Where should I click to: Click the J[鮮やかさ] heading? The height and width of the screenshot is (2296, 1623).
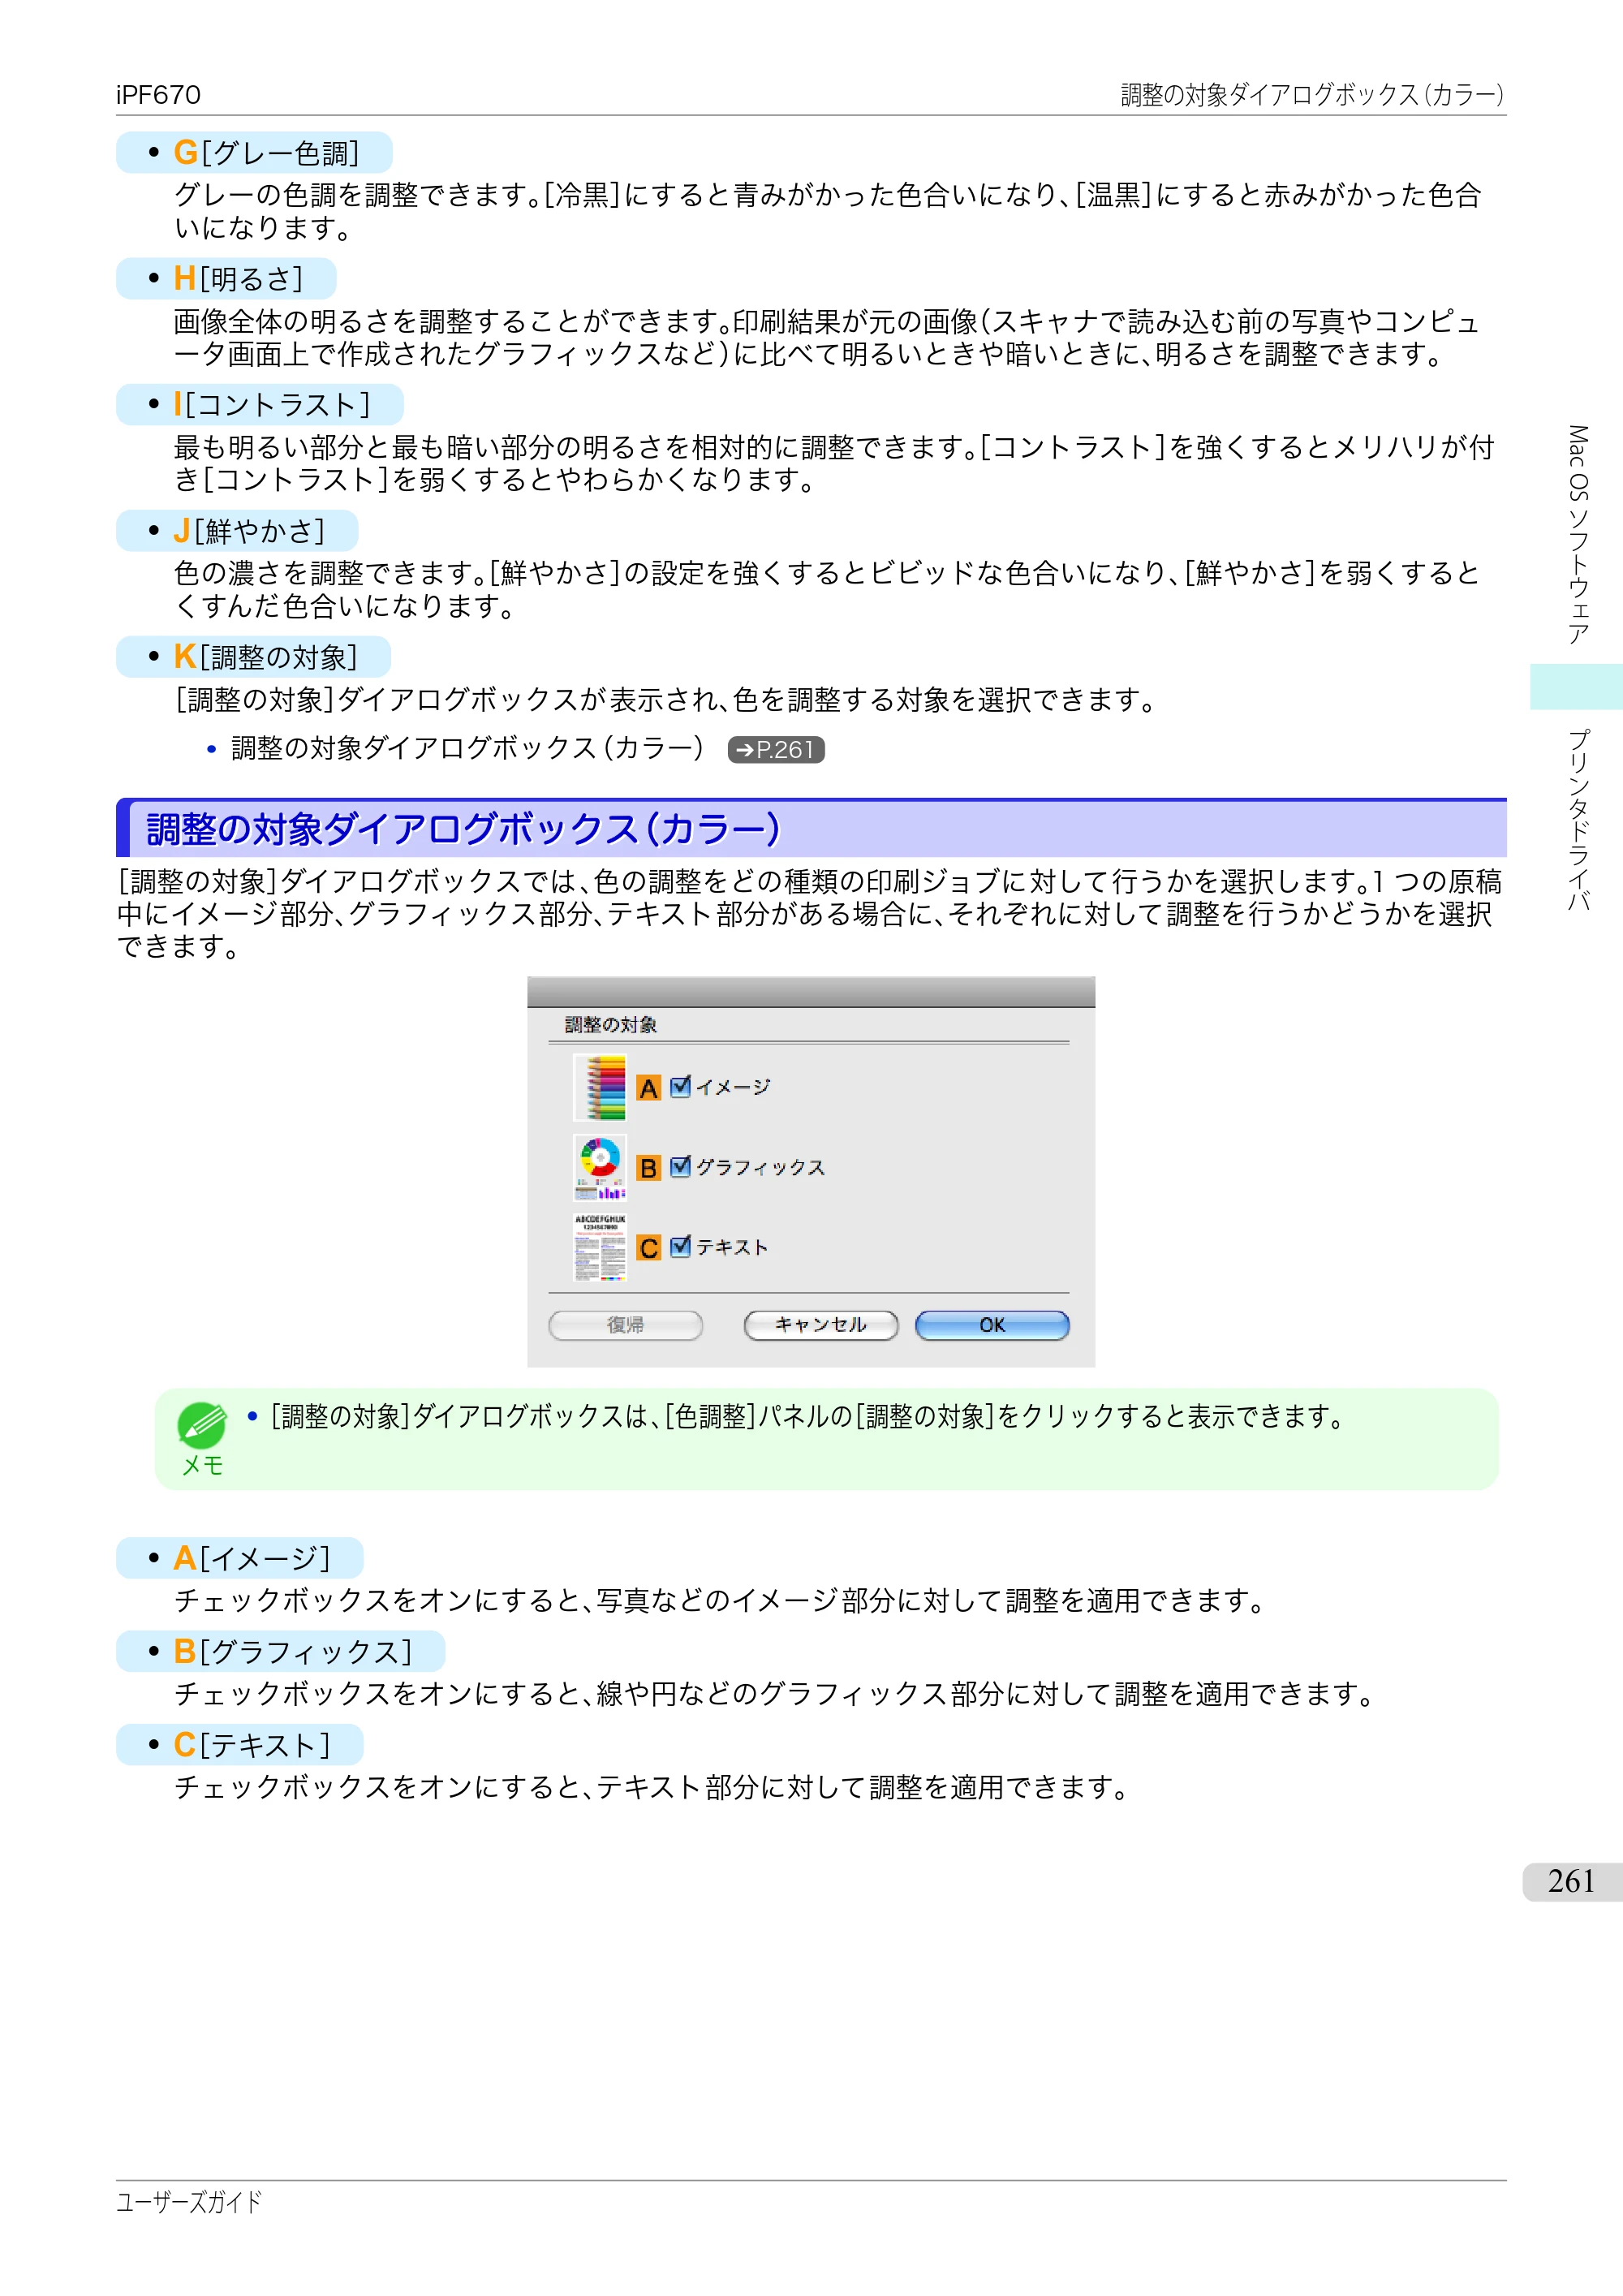[237, 531]
